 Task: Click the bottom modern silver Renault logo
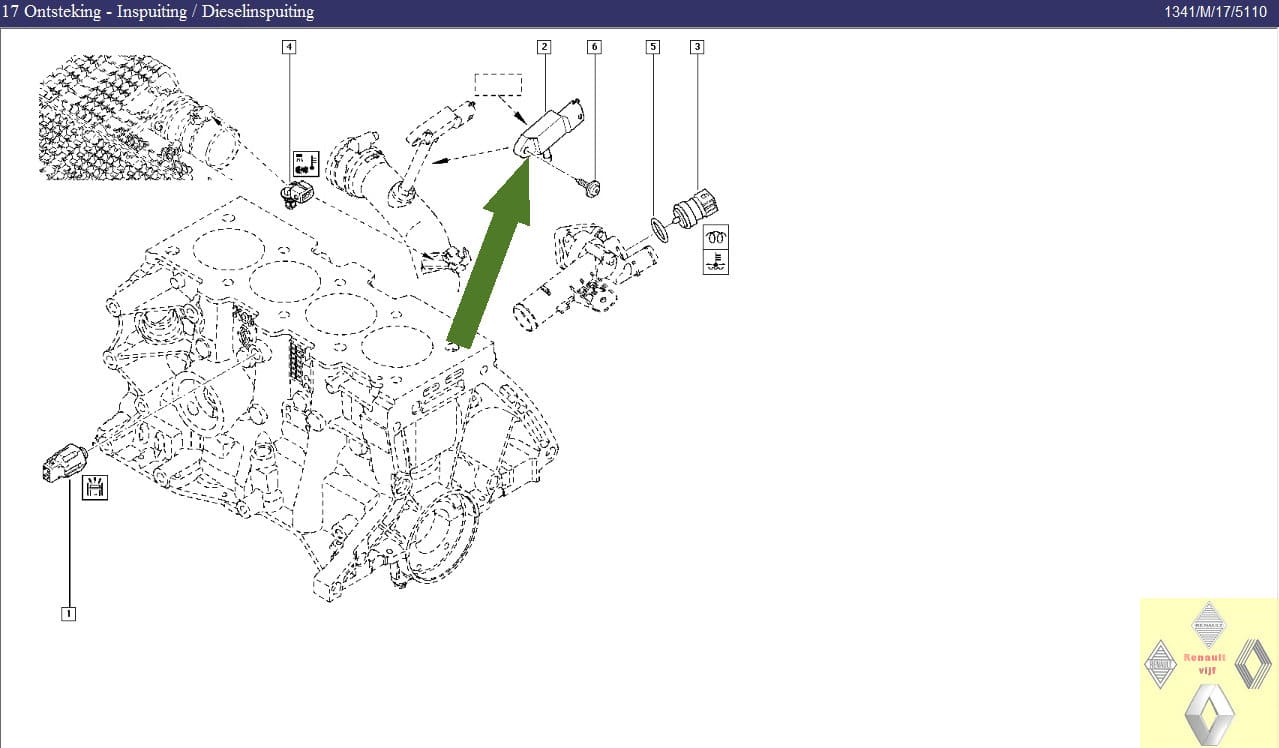[1209, 712]
